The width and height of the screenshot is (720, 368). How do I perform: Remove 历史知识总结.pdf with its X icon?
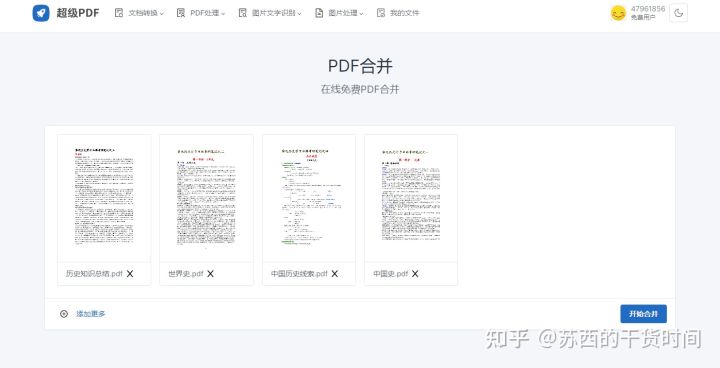click(130, 274)
